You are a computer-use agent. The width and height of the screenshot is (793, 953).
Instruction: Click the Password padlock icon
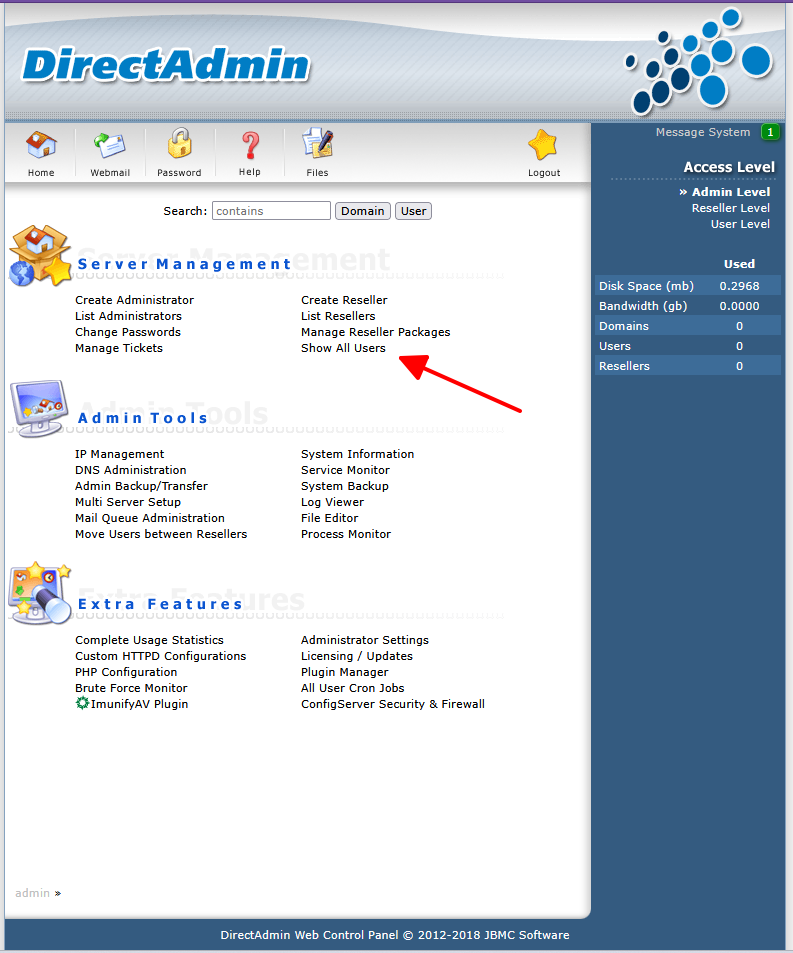click(179, 144)
